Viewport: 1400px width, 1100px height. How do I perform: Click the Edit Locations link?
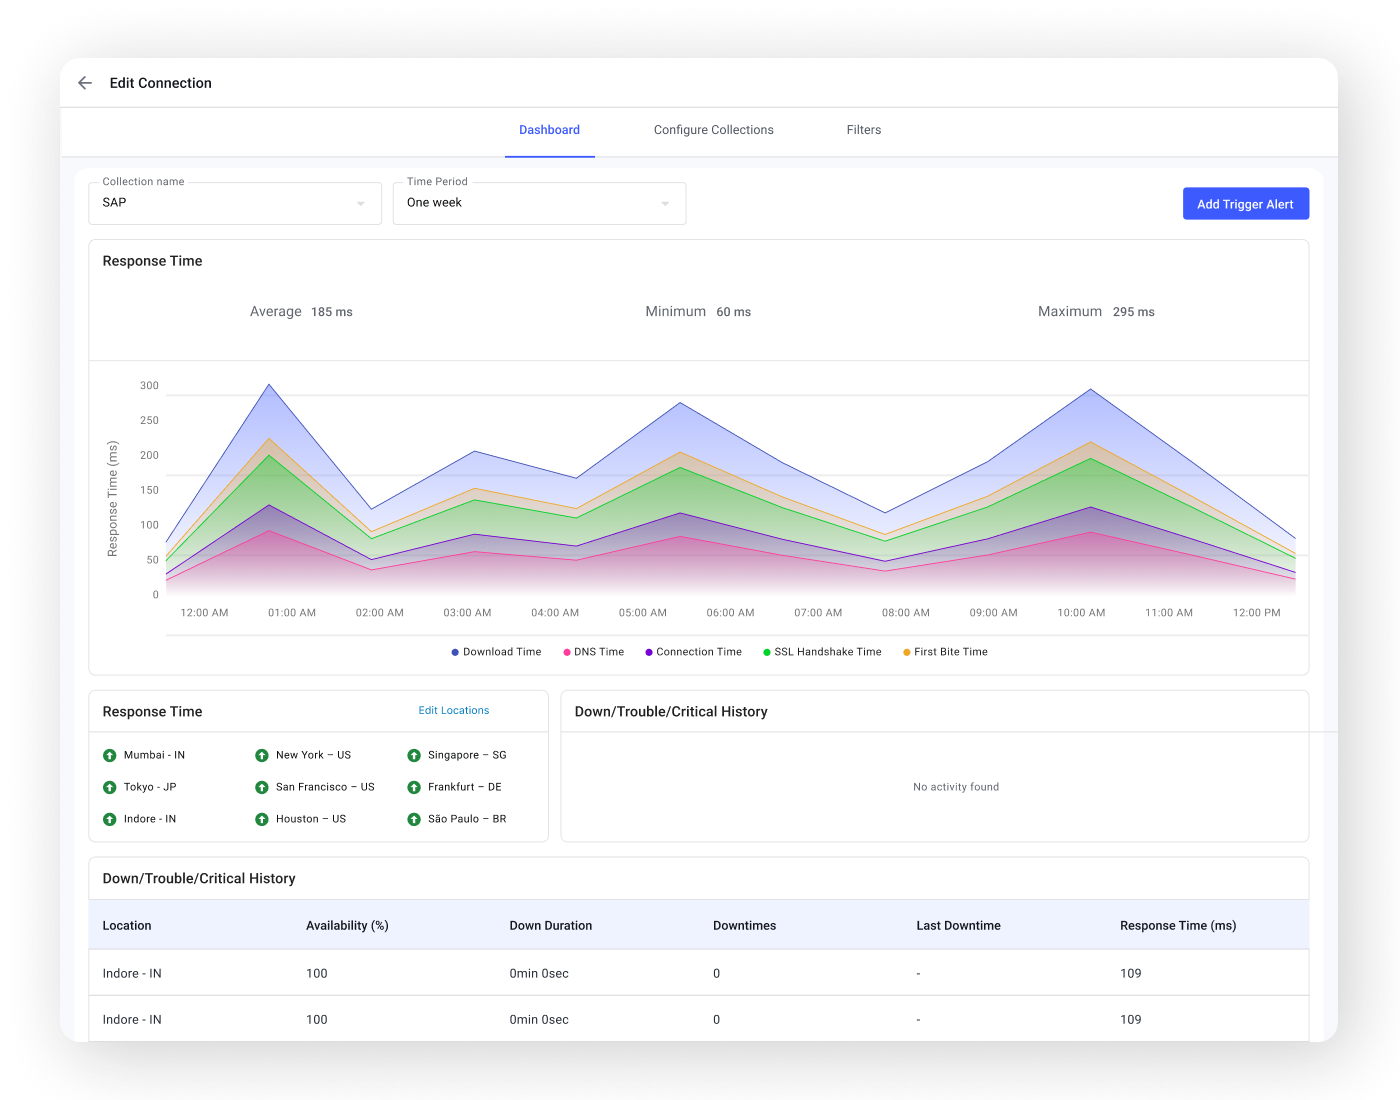click(453, 710)
